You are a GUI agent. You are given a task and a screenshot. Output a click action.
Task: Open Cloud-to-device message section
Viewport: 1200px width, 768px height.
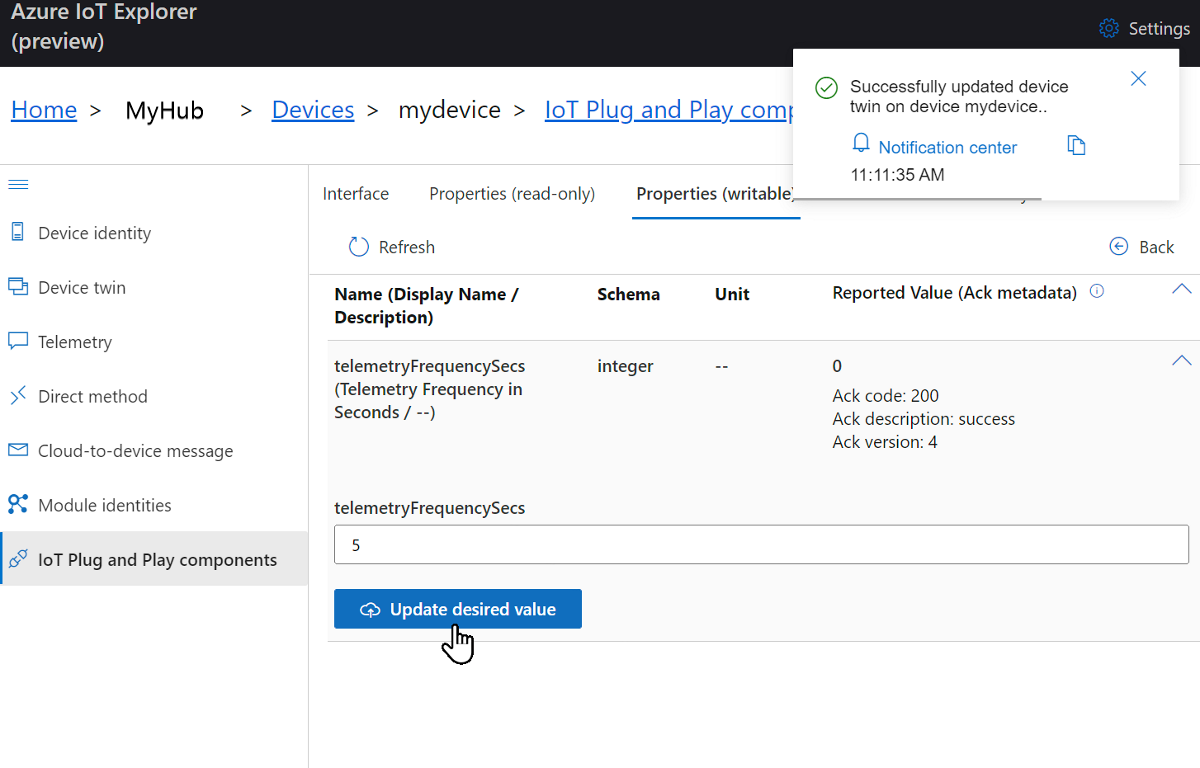(135, 450)
